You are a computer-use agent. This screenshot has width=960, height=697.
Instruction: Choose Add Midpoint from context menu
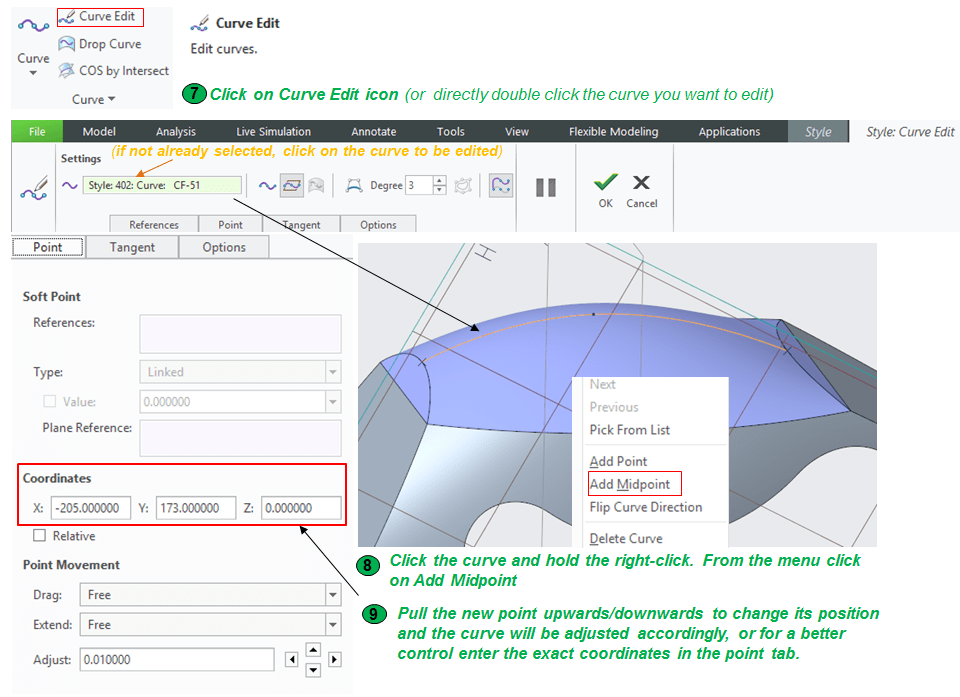[x=630, y=484]
